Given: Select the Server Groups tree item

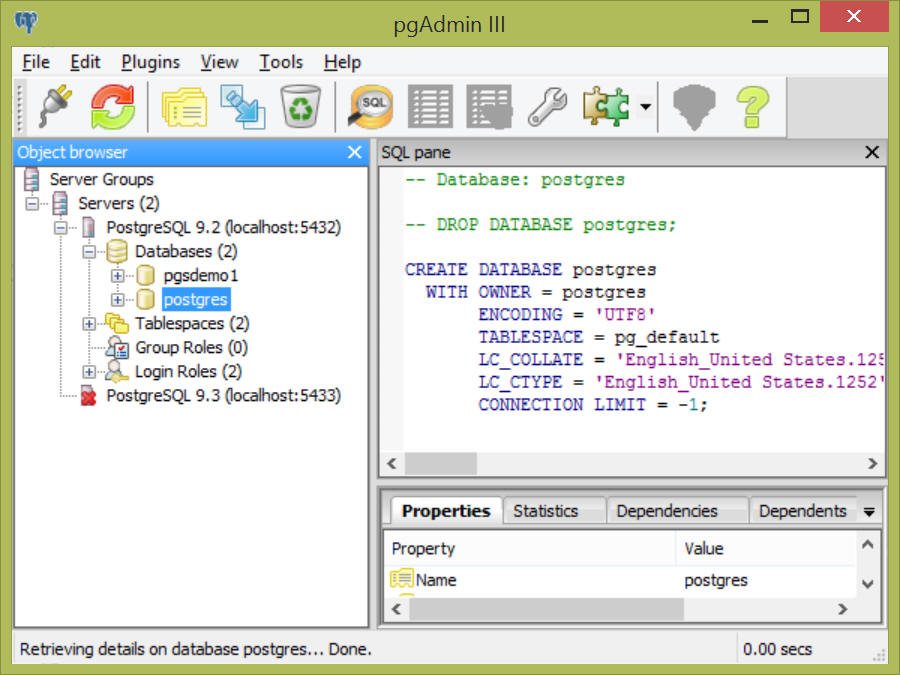Looking at the screenshot, I should 102,179.
